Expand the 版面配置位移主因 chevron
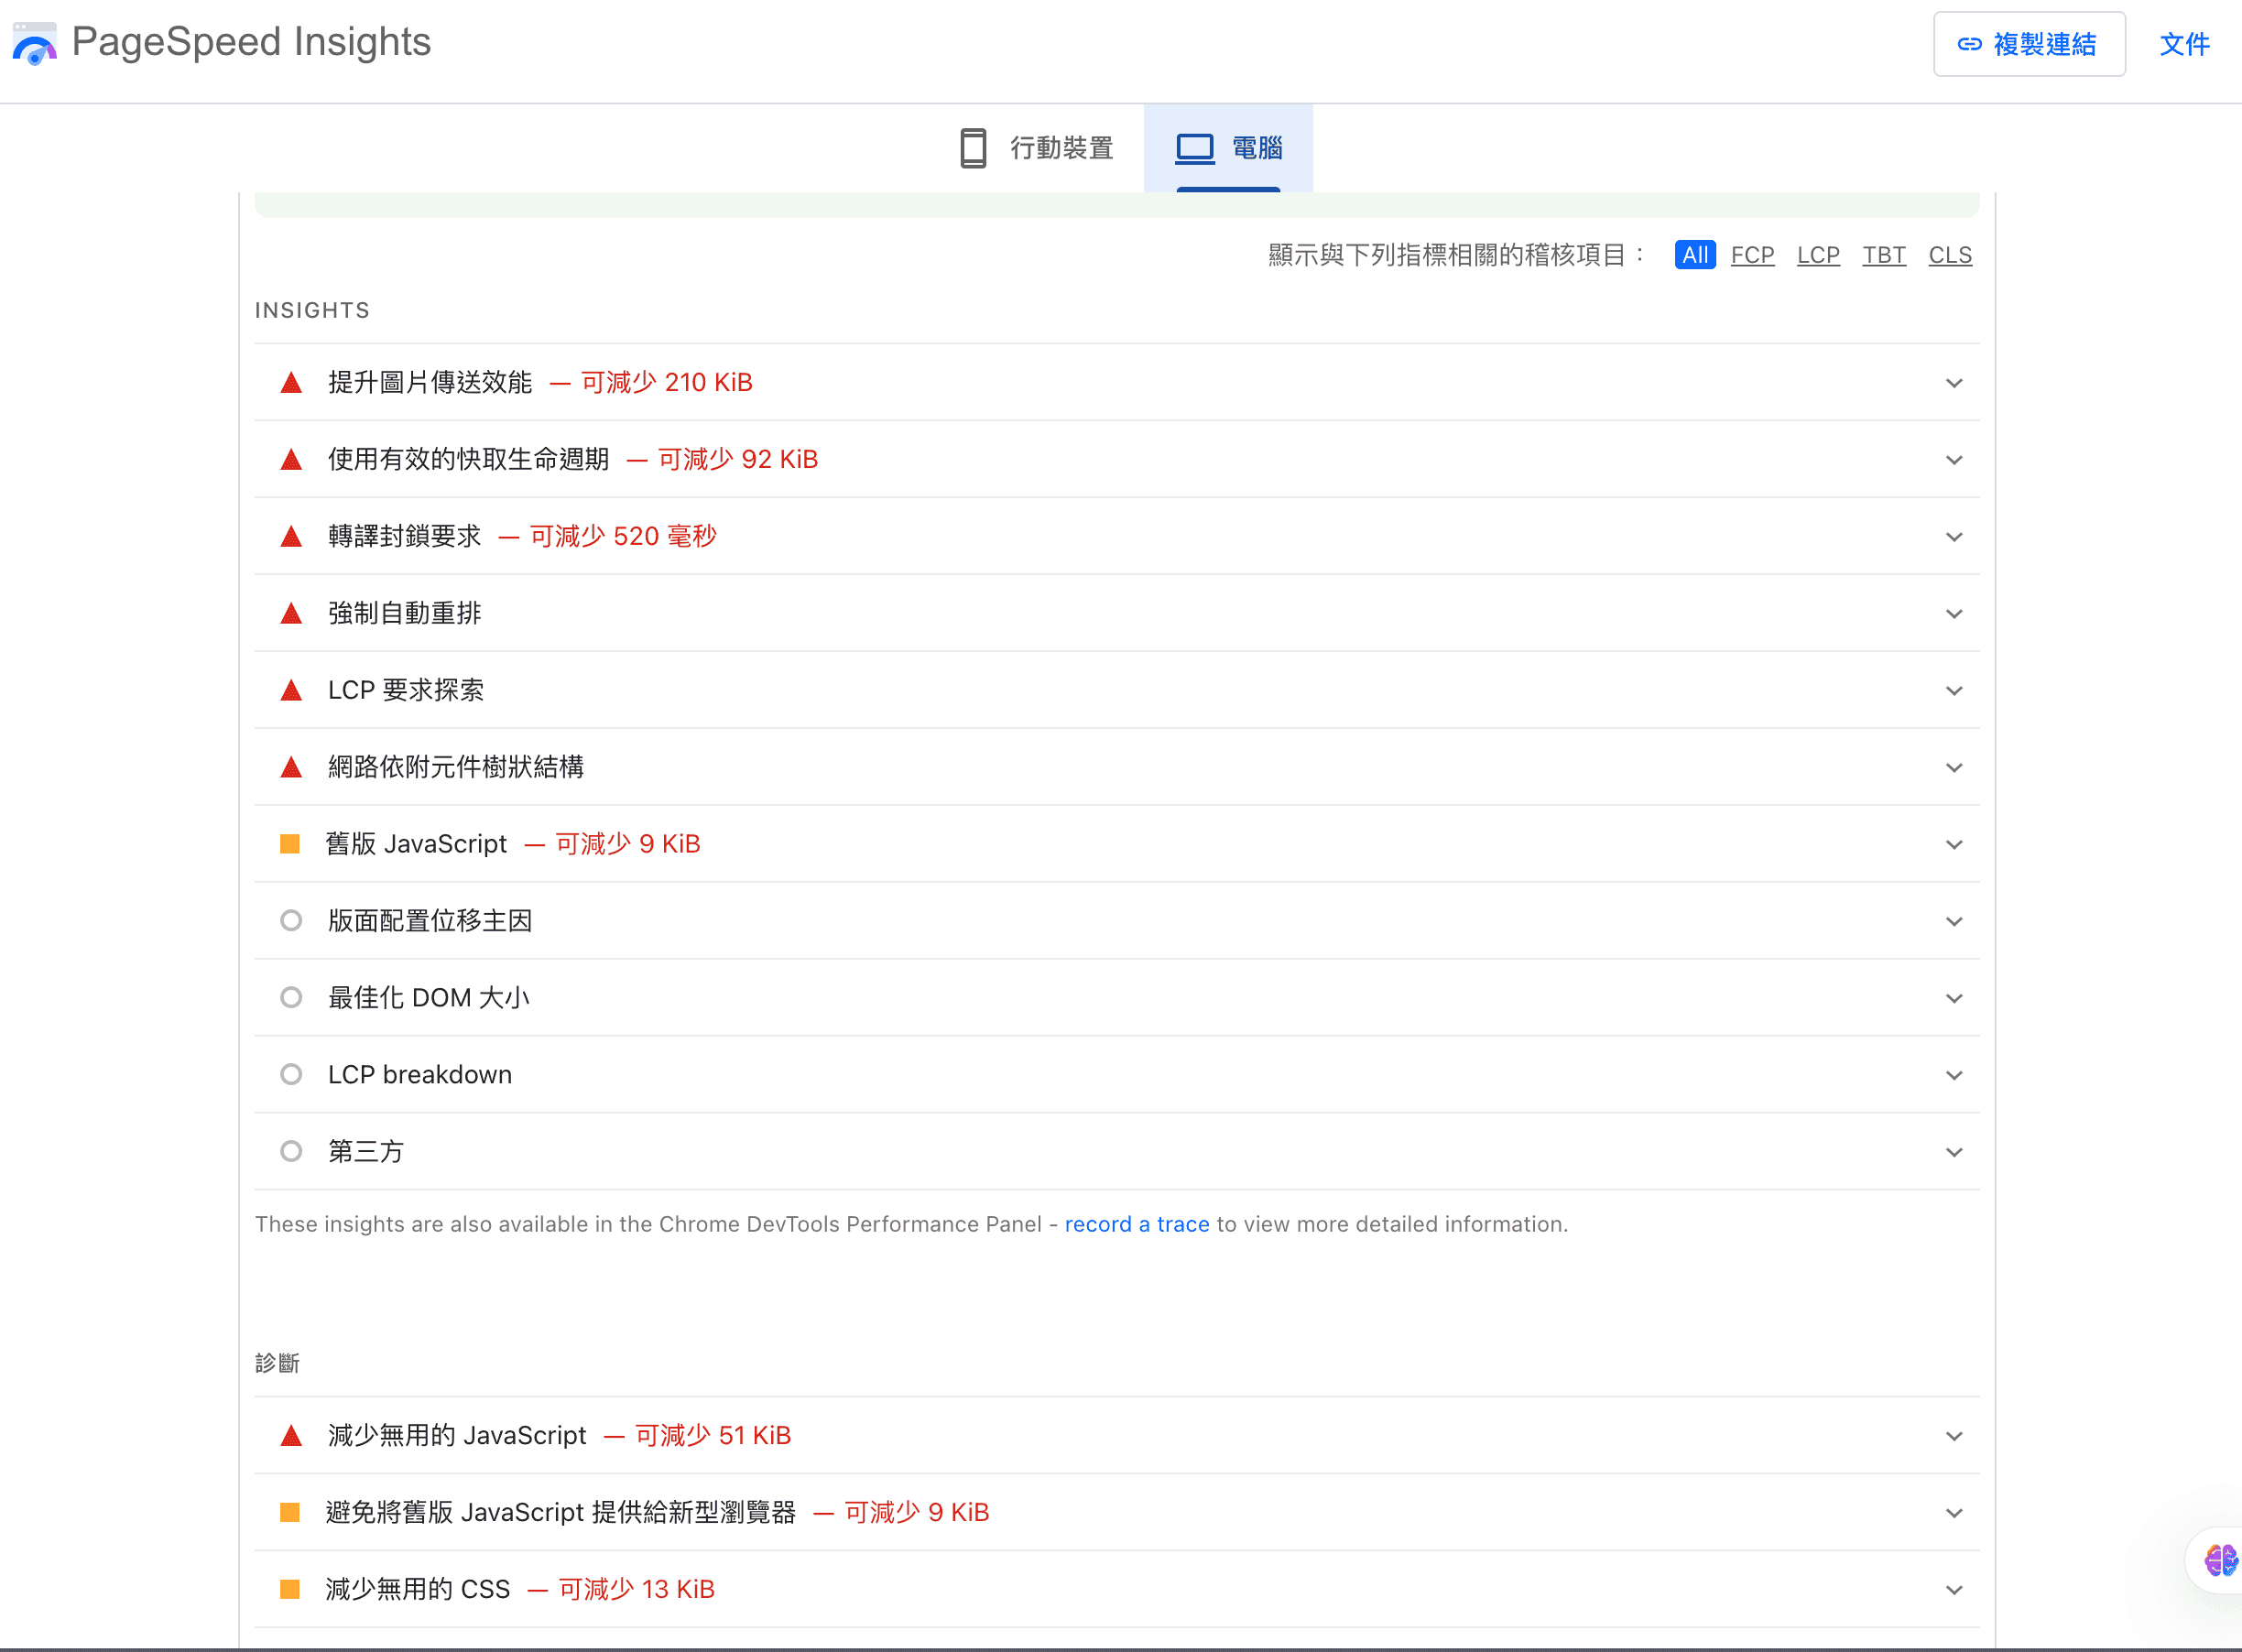2242x1652 pixels. (1954, 922)
